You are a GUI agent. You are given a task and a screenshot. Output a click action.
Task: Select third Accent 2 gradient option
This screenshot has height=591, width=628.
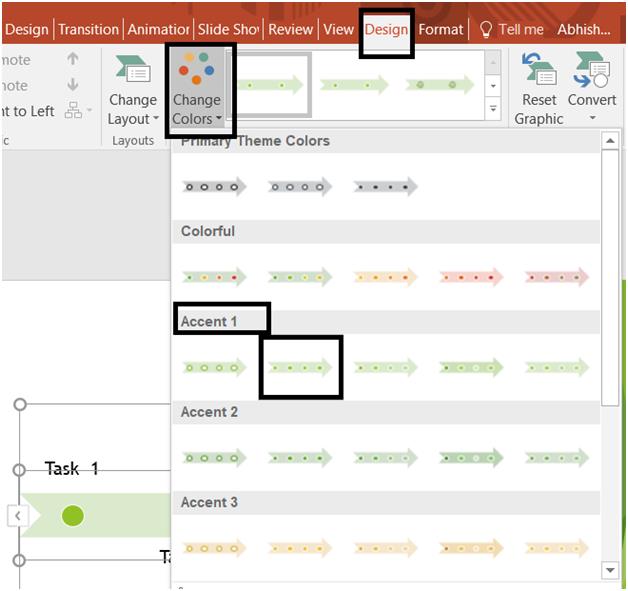[386, 458]
